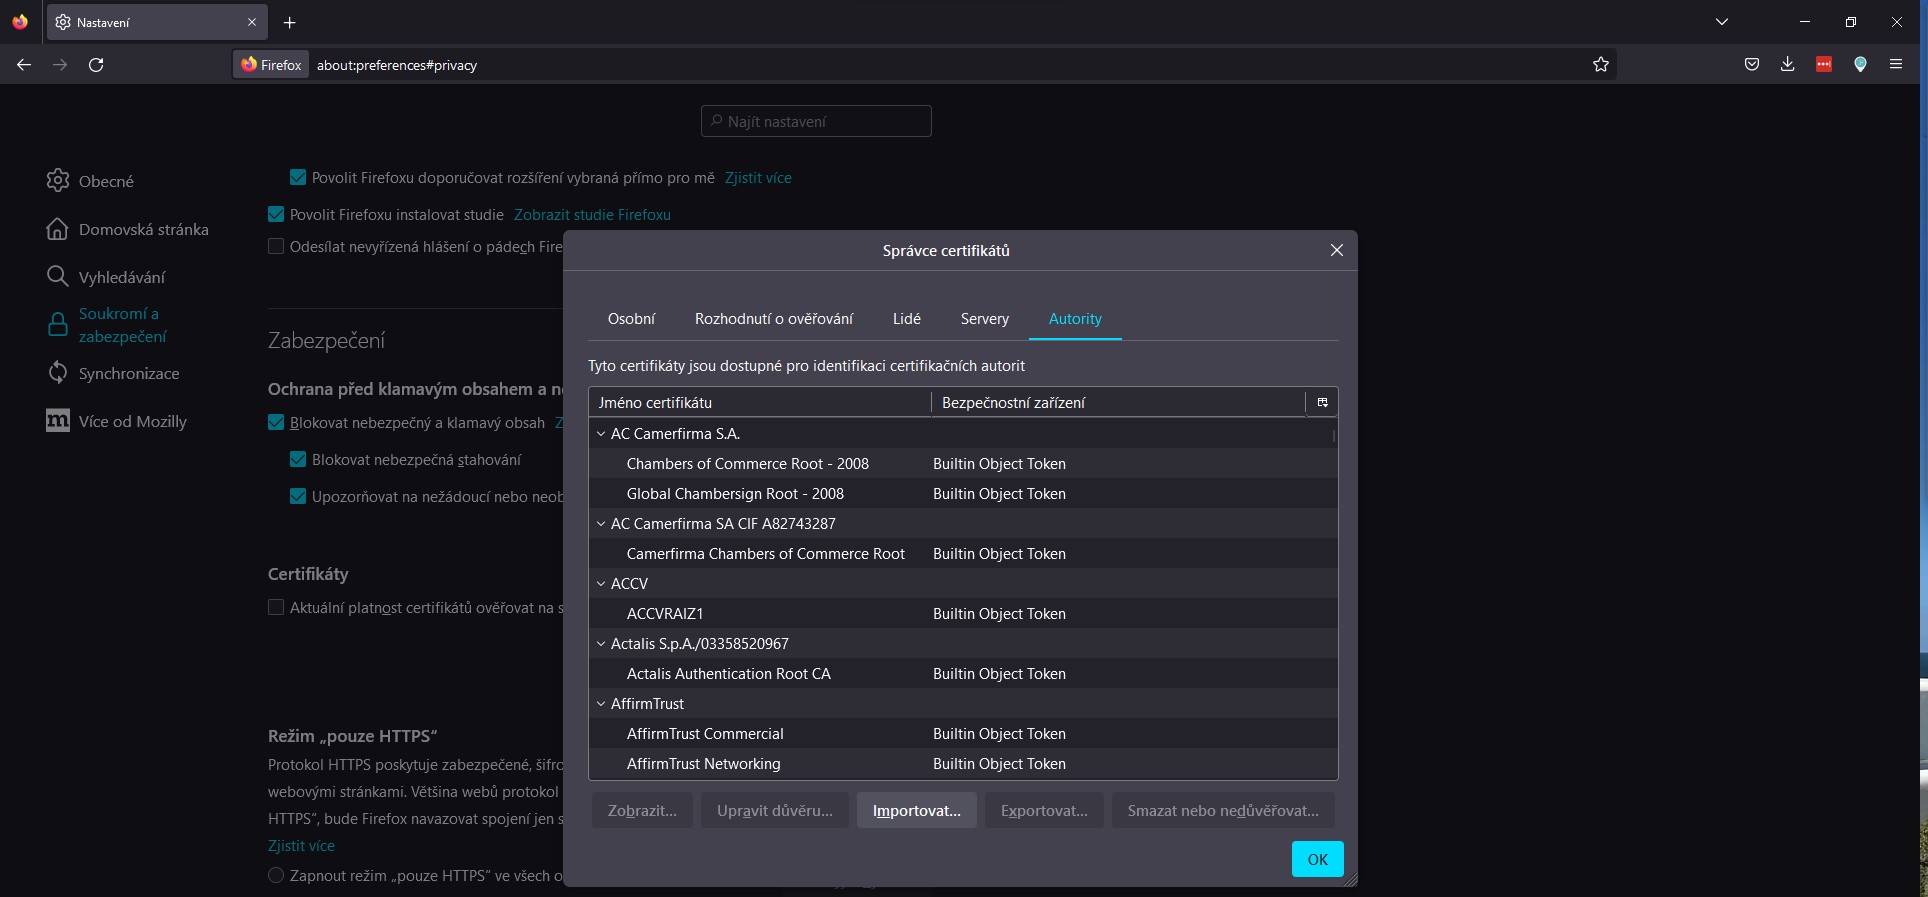Click the Exportovat... button

[1044, 811]
